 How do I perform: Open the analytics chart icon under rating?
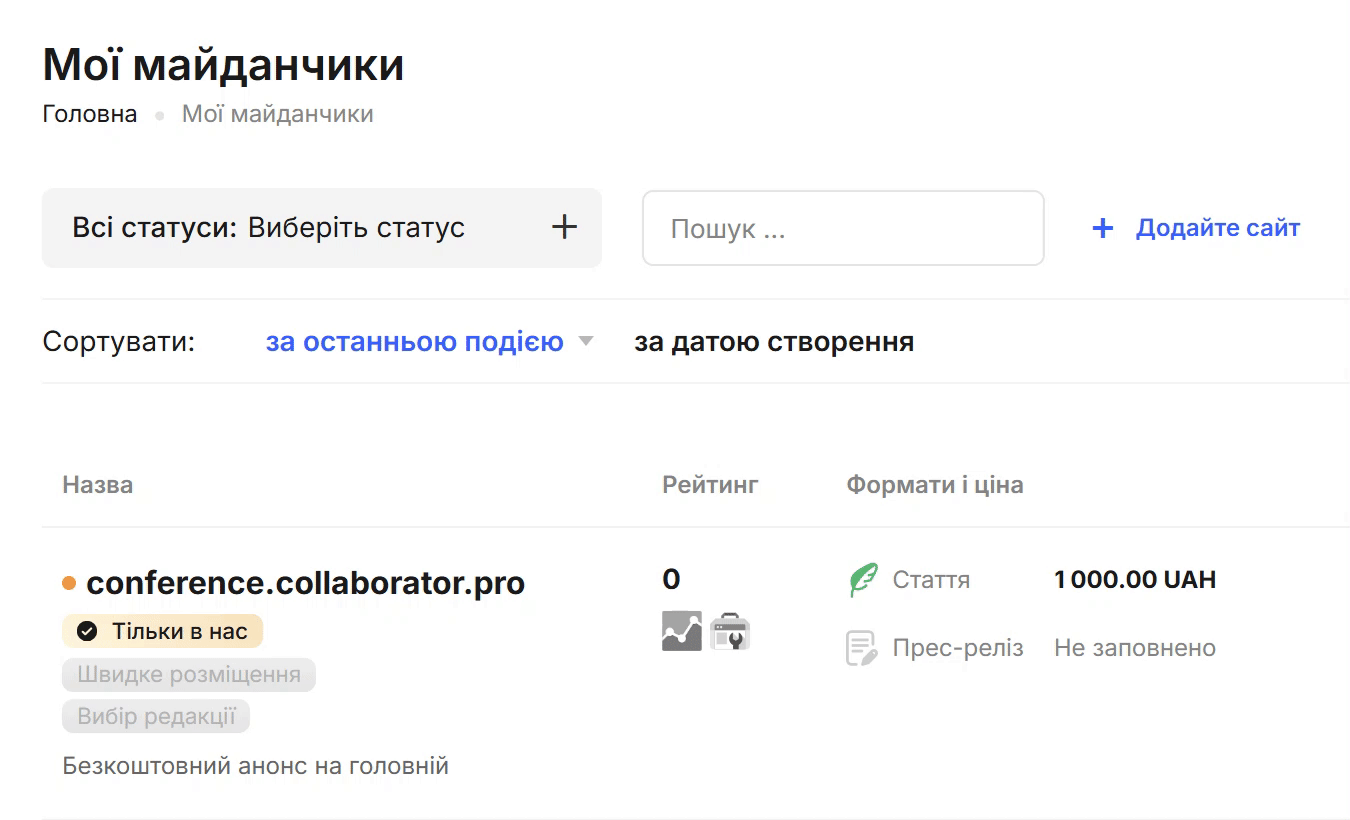682,631
